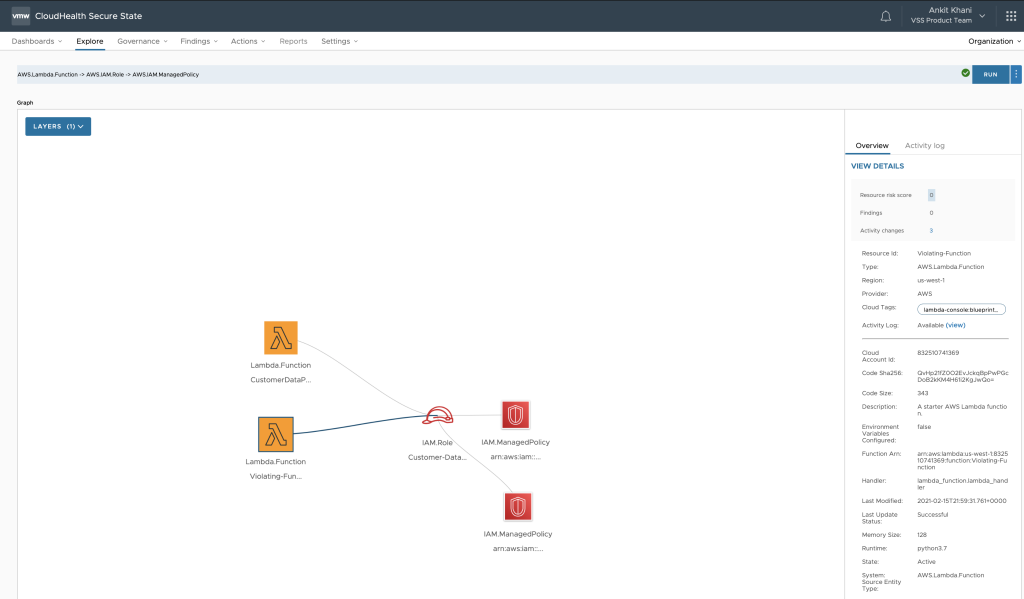The height and width of the screenshot is (599, 1024).
Task: Click the lambda_function handler value
Action: (x=962, y=484)
